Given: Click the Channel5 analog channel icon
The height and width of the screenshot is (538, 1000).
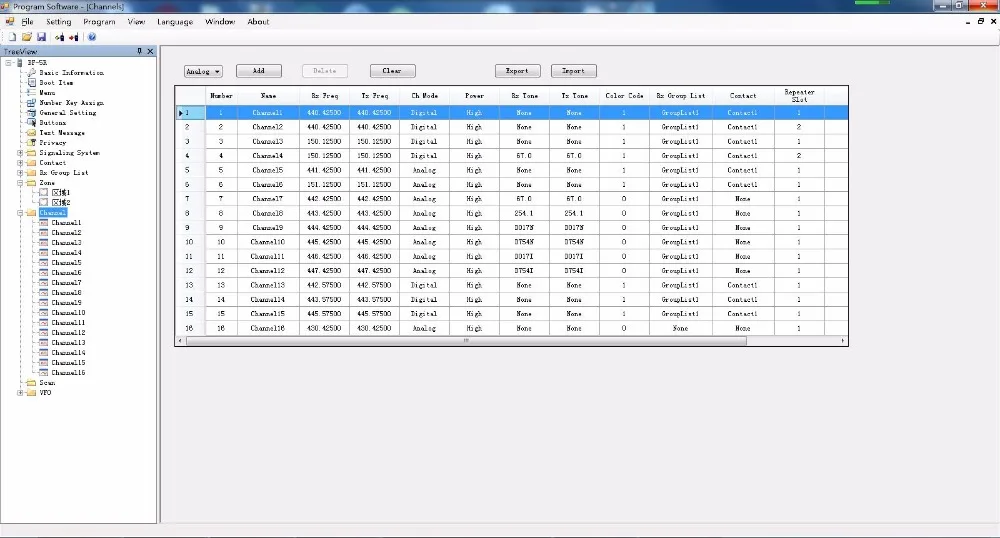Looking at the screenshot, I should coord(43,263).
